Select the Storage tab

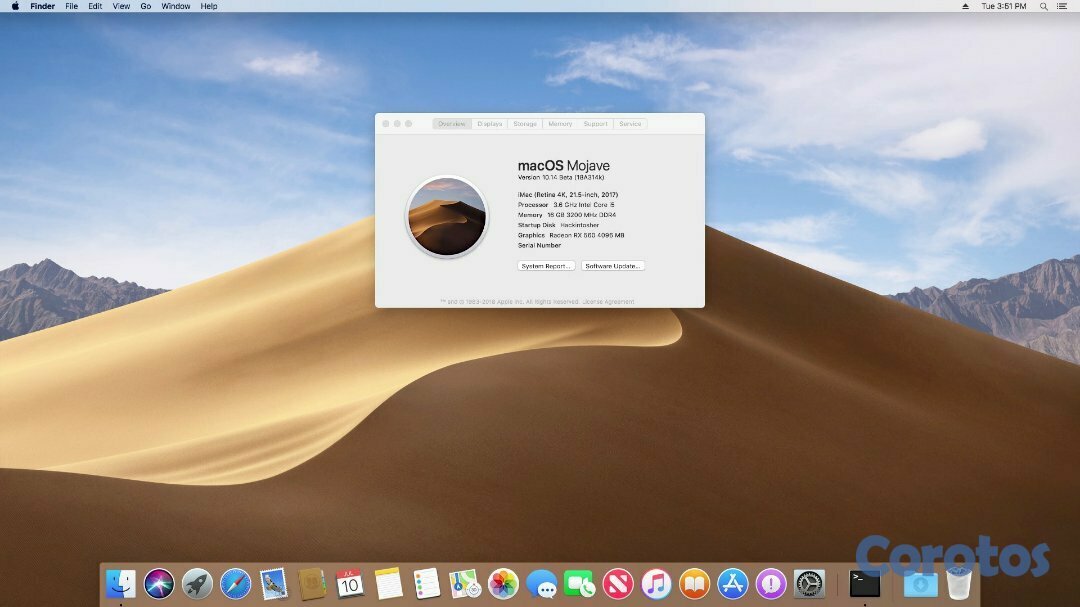(524, 124)
